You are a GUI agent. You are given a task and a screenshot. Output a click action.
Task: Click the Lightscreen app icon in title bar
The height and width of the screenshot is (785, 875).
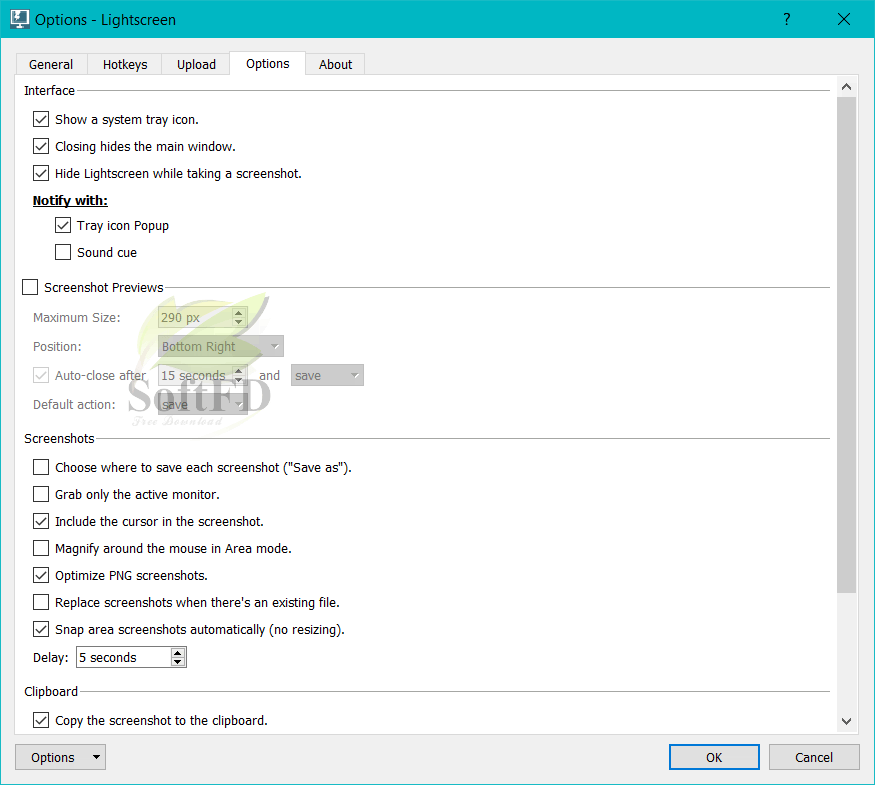(20, 19)
